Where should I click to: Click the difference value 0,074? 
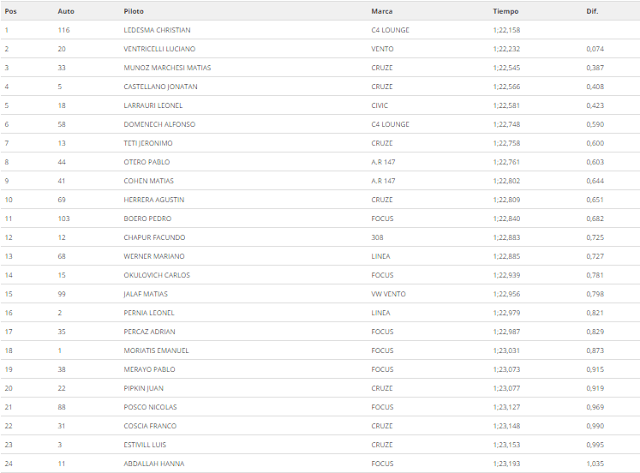(x=595, y=49)
